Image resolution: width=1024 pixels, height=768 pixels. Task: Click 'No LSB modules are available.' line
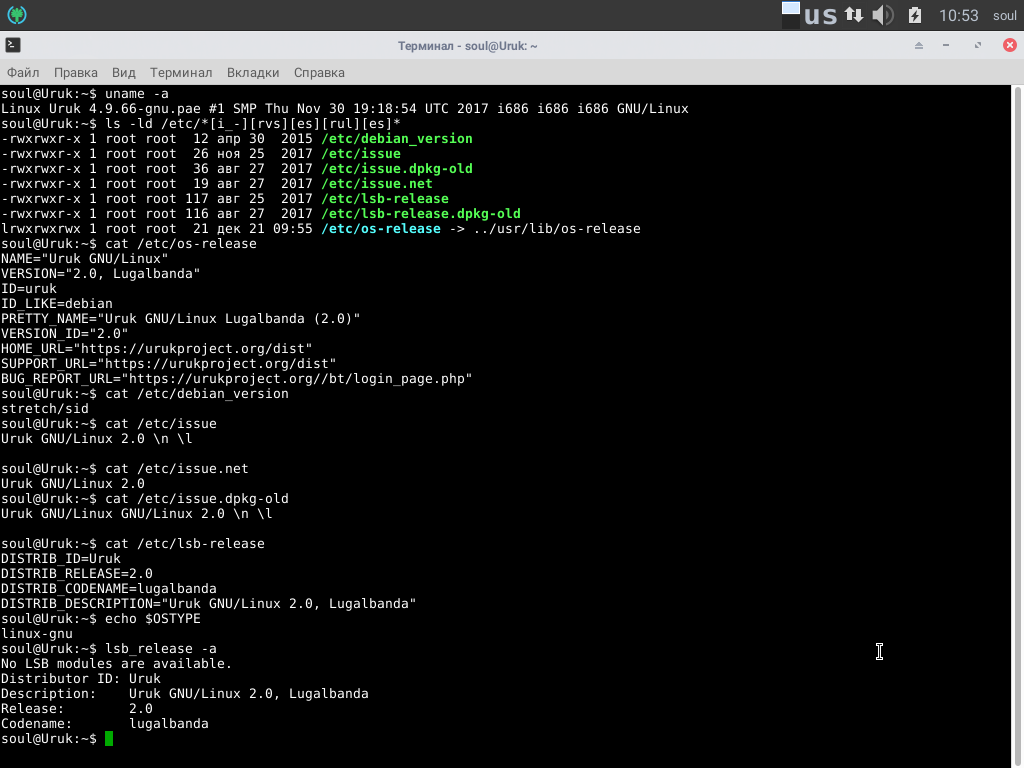point(116,664)
